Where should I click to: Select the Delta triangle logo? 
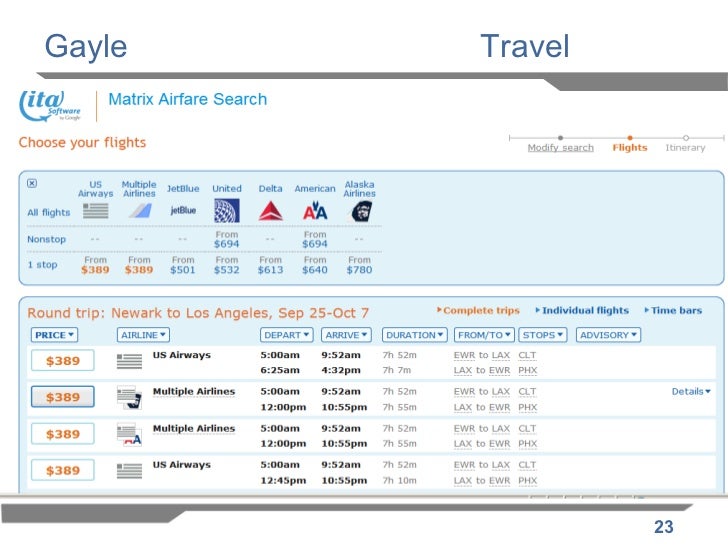[x=271, y=211]
